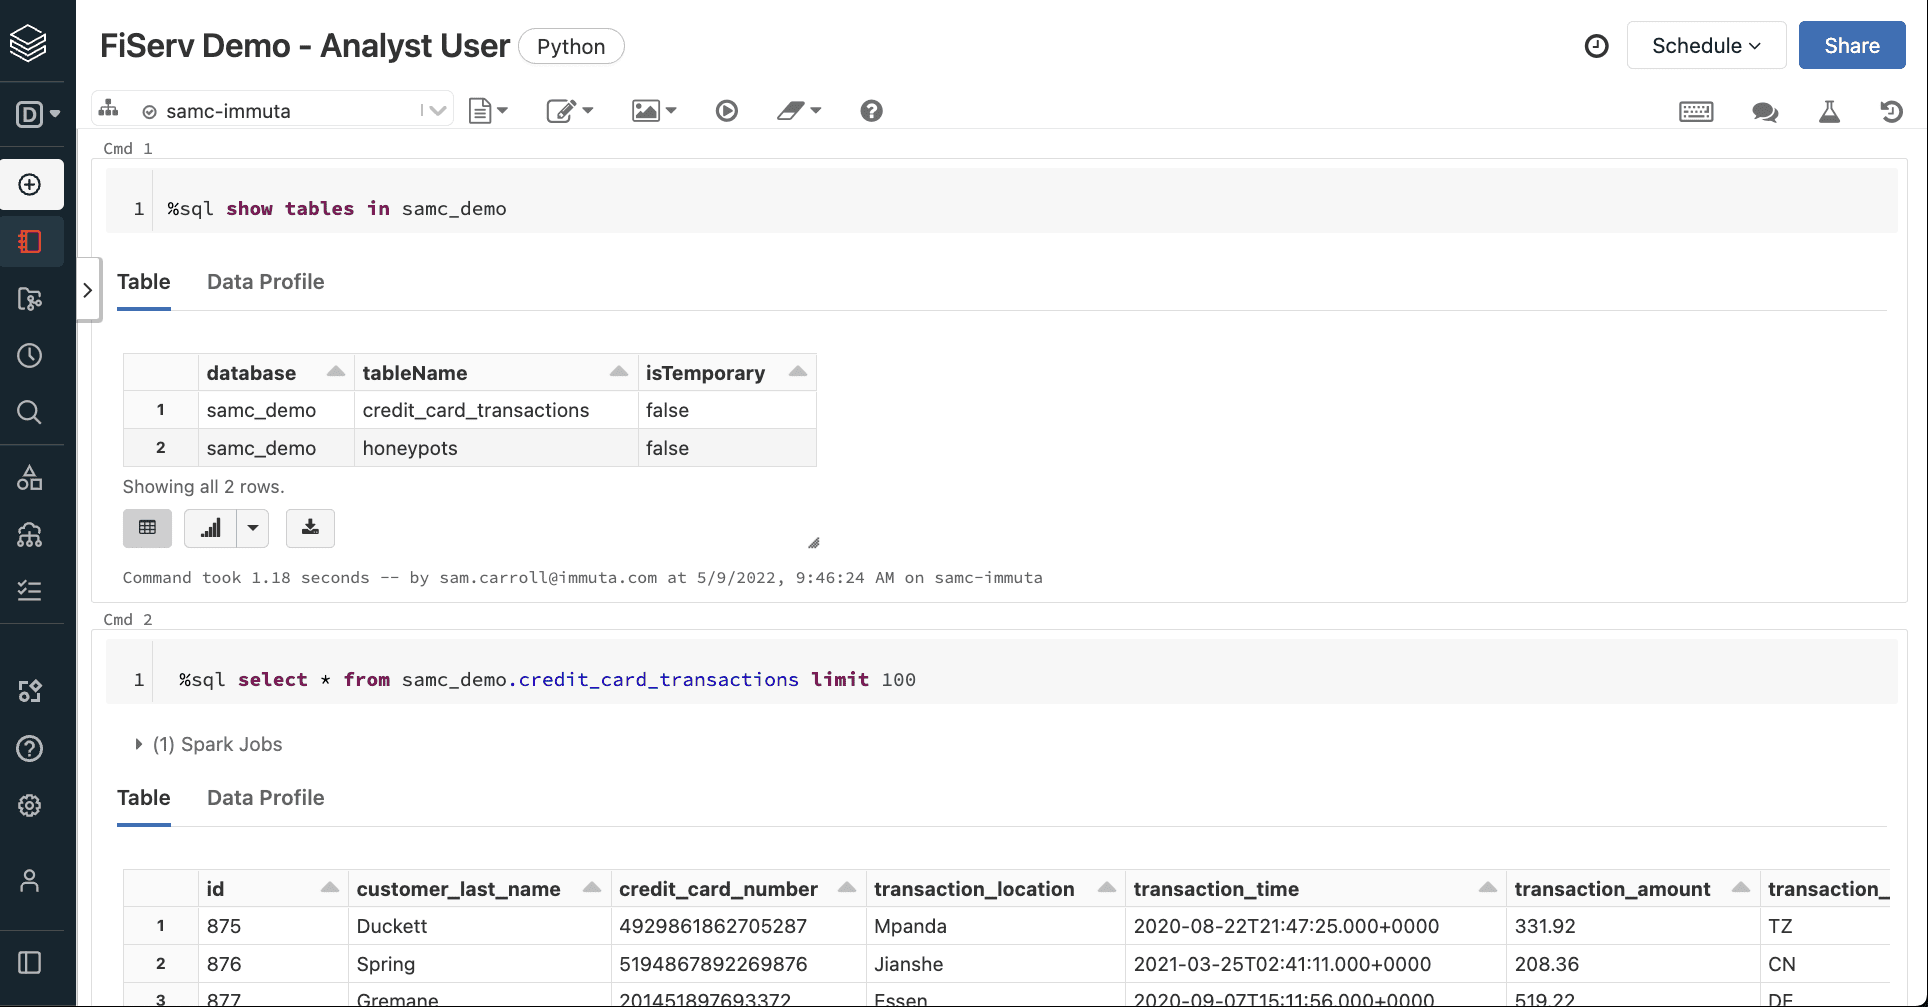The image size is (1928, 1007).
Task: Click the bar chart view button
Action: [210, 528]
